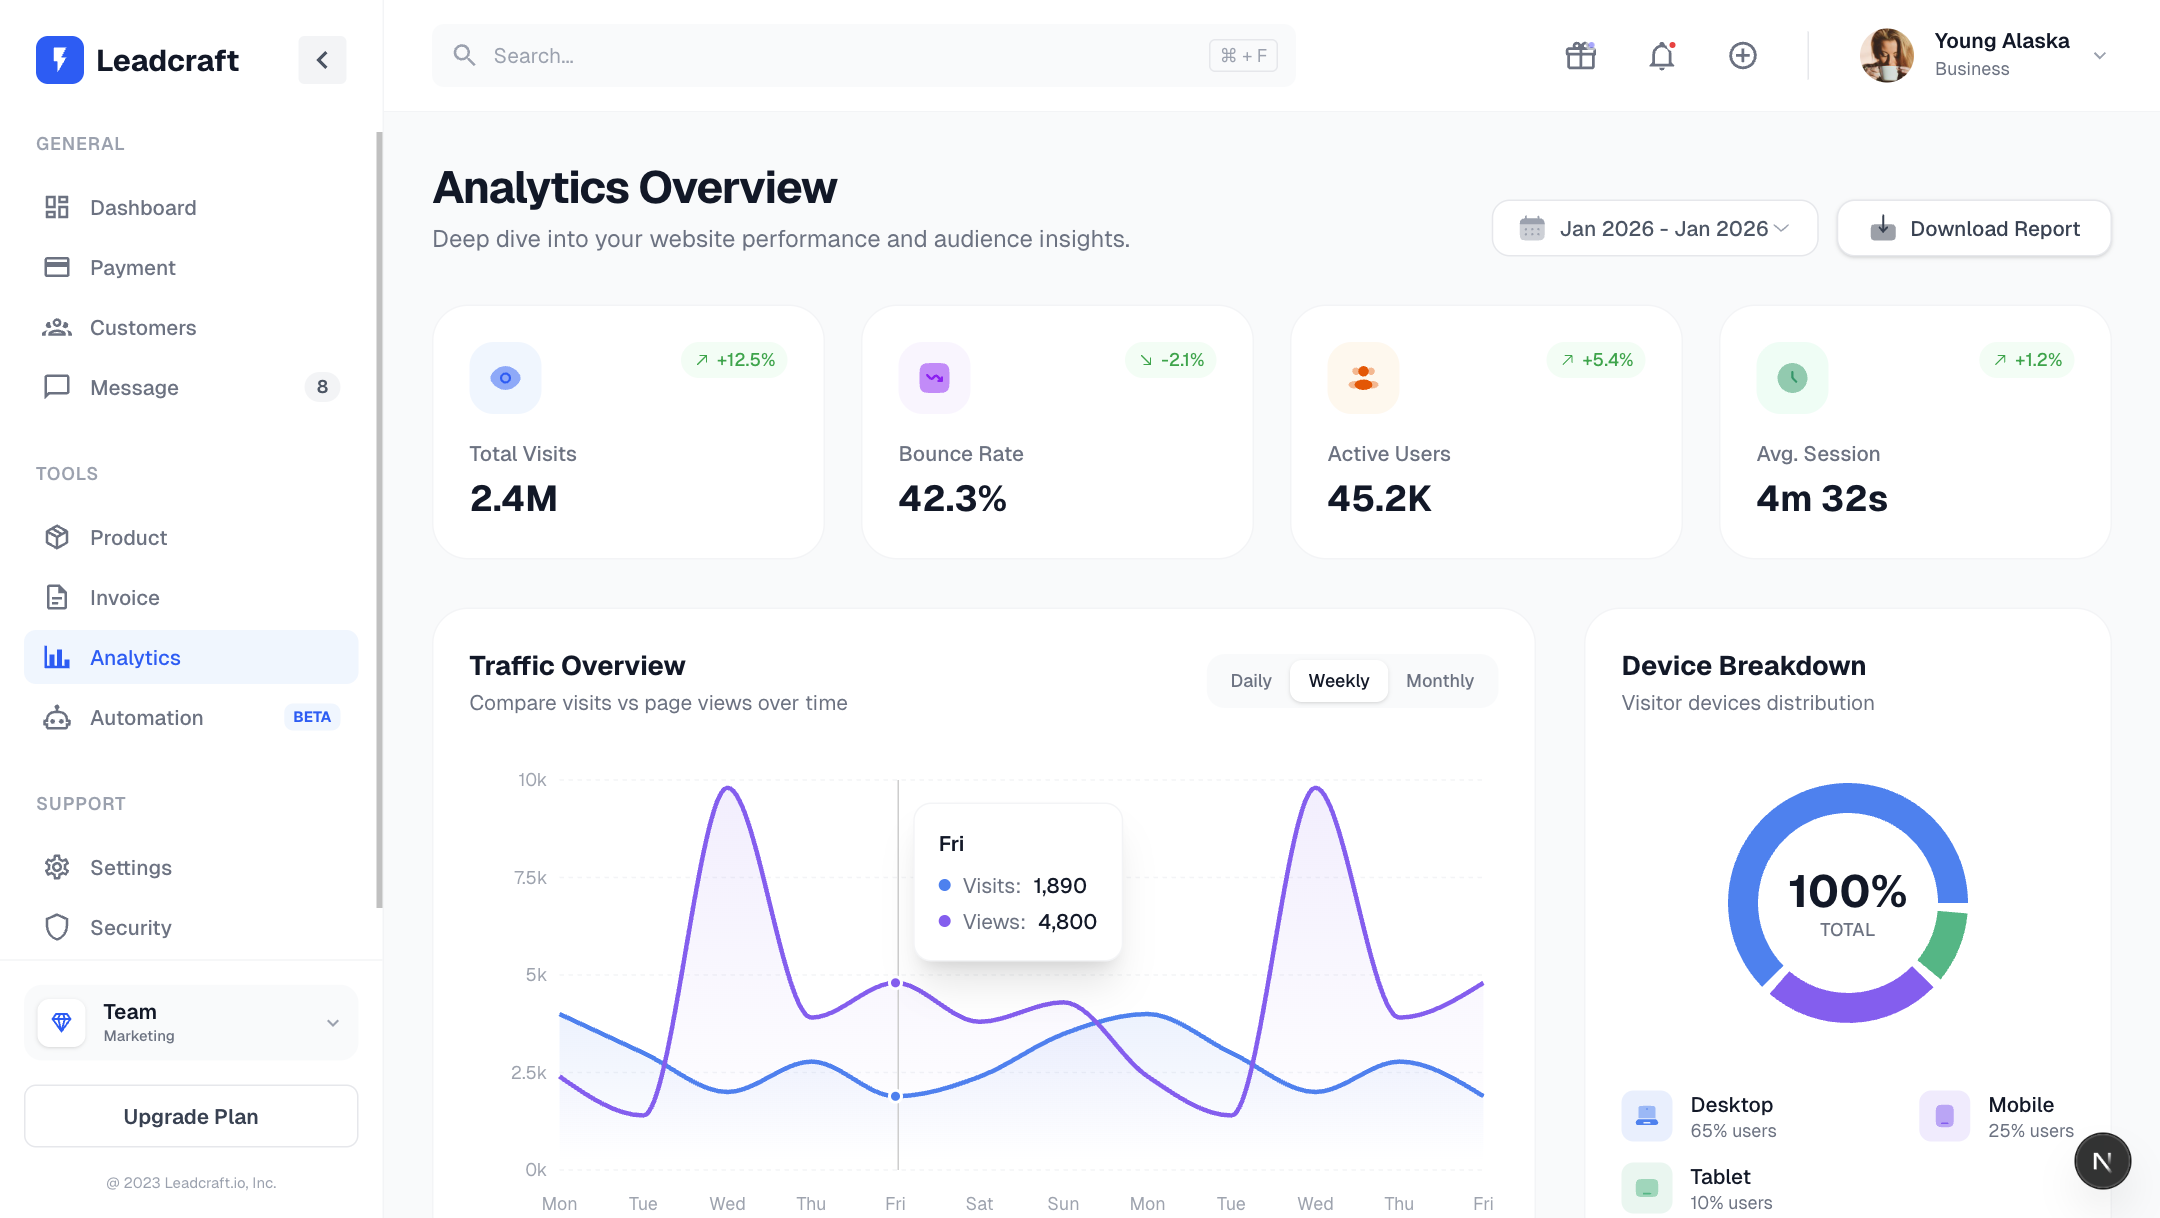Click the Download Report button
The image size is (2160, 1218).
coord(1974,229)
